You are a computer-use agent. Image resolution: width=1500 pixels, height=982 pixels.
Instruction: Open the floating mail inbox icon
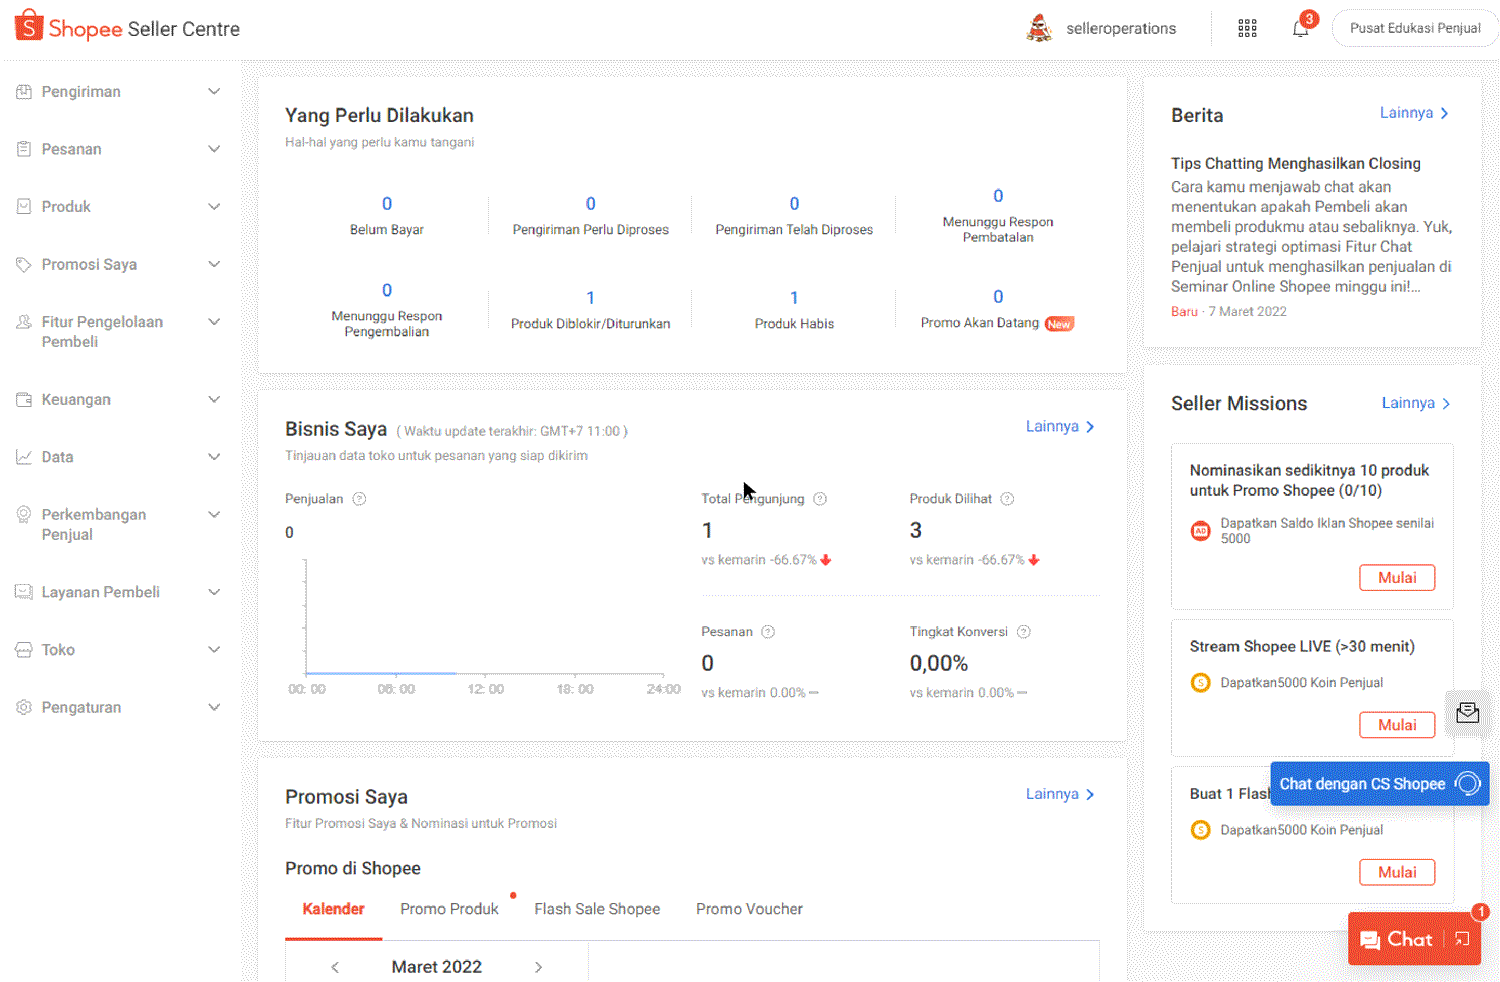click(x=1467, y=713)
